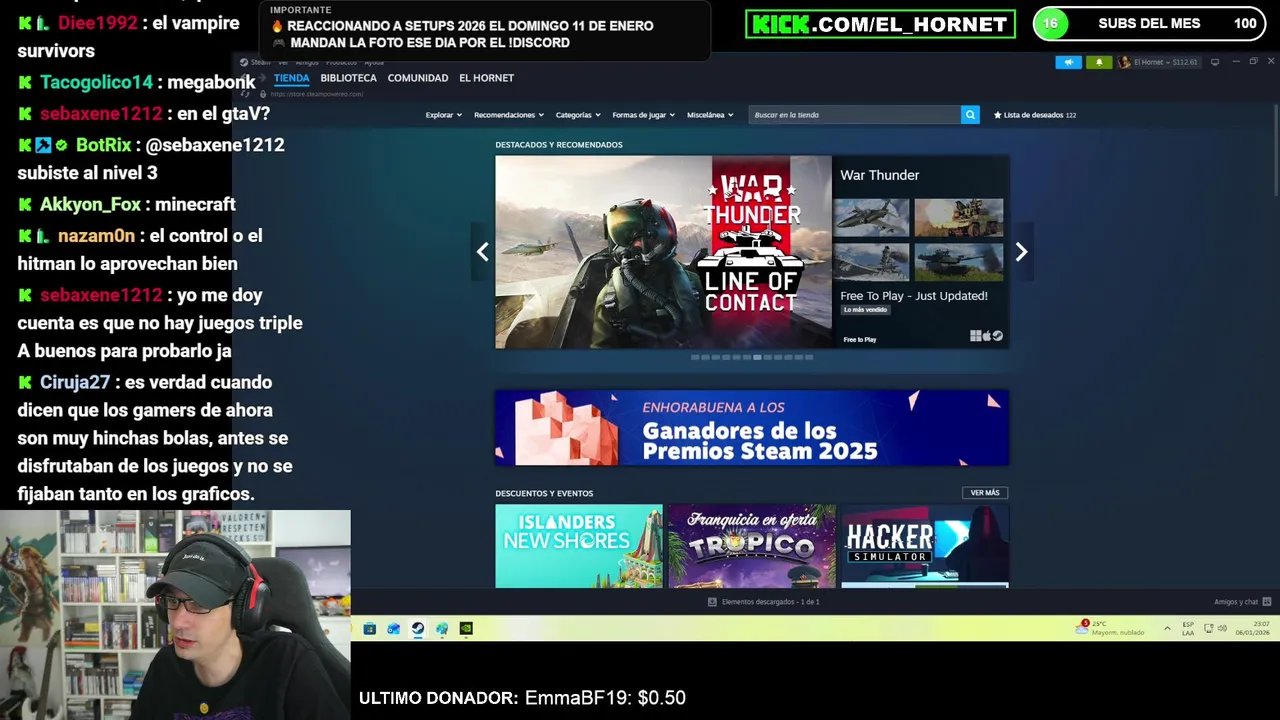Expand the Formas de jugar dropdown
The width and height of the screenshot is (1280, 720).
tap(644, 115)
